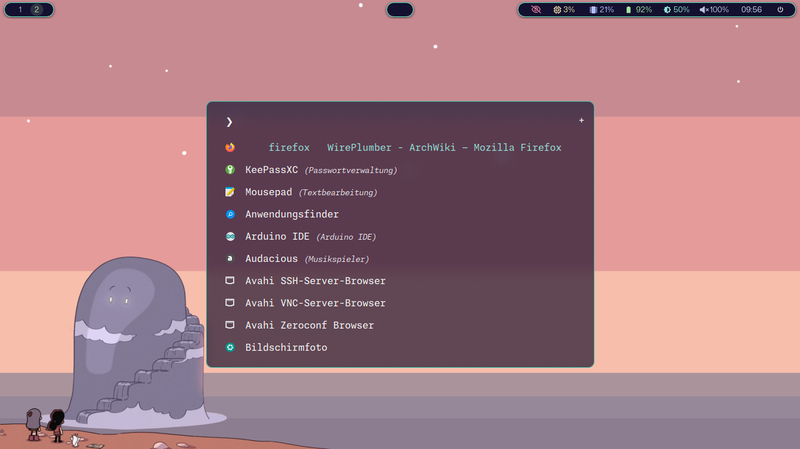Switch to workspace 2
The width and height of the screenshot is (800, 449).
(37, 9)
